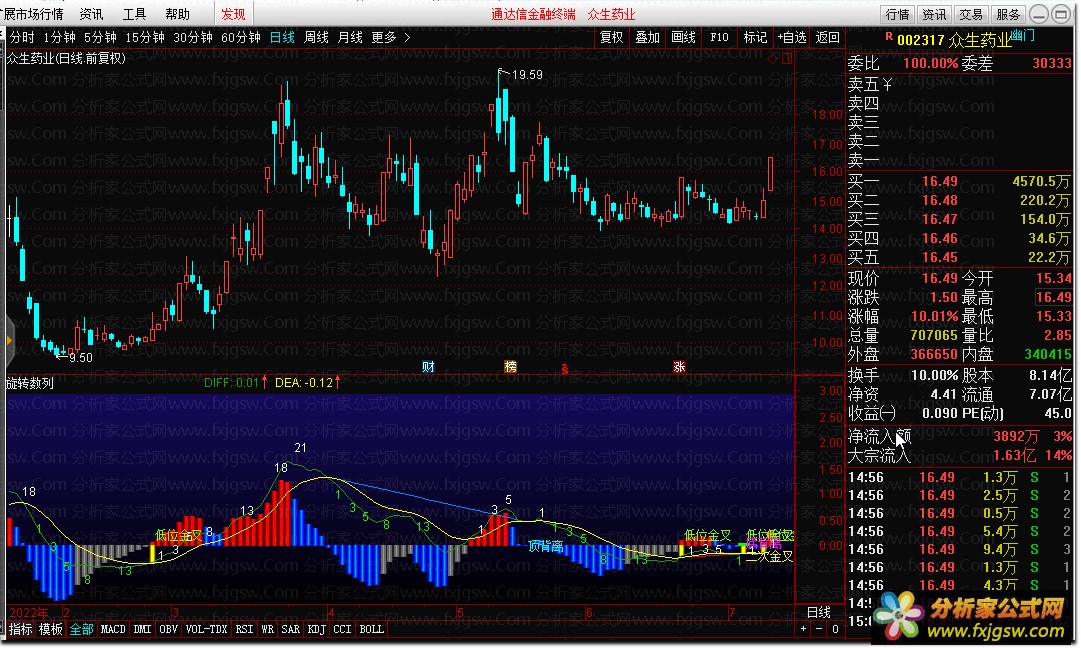This screenshot has width=1081, height=648.
Task: Open the 画线 drawing tools
Action: [683, 37]
